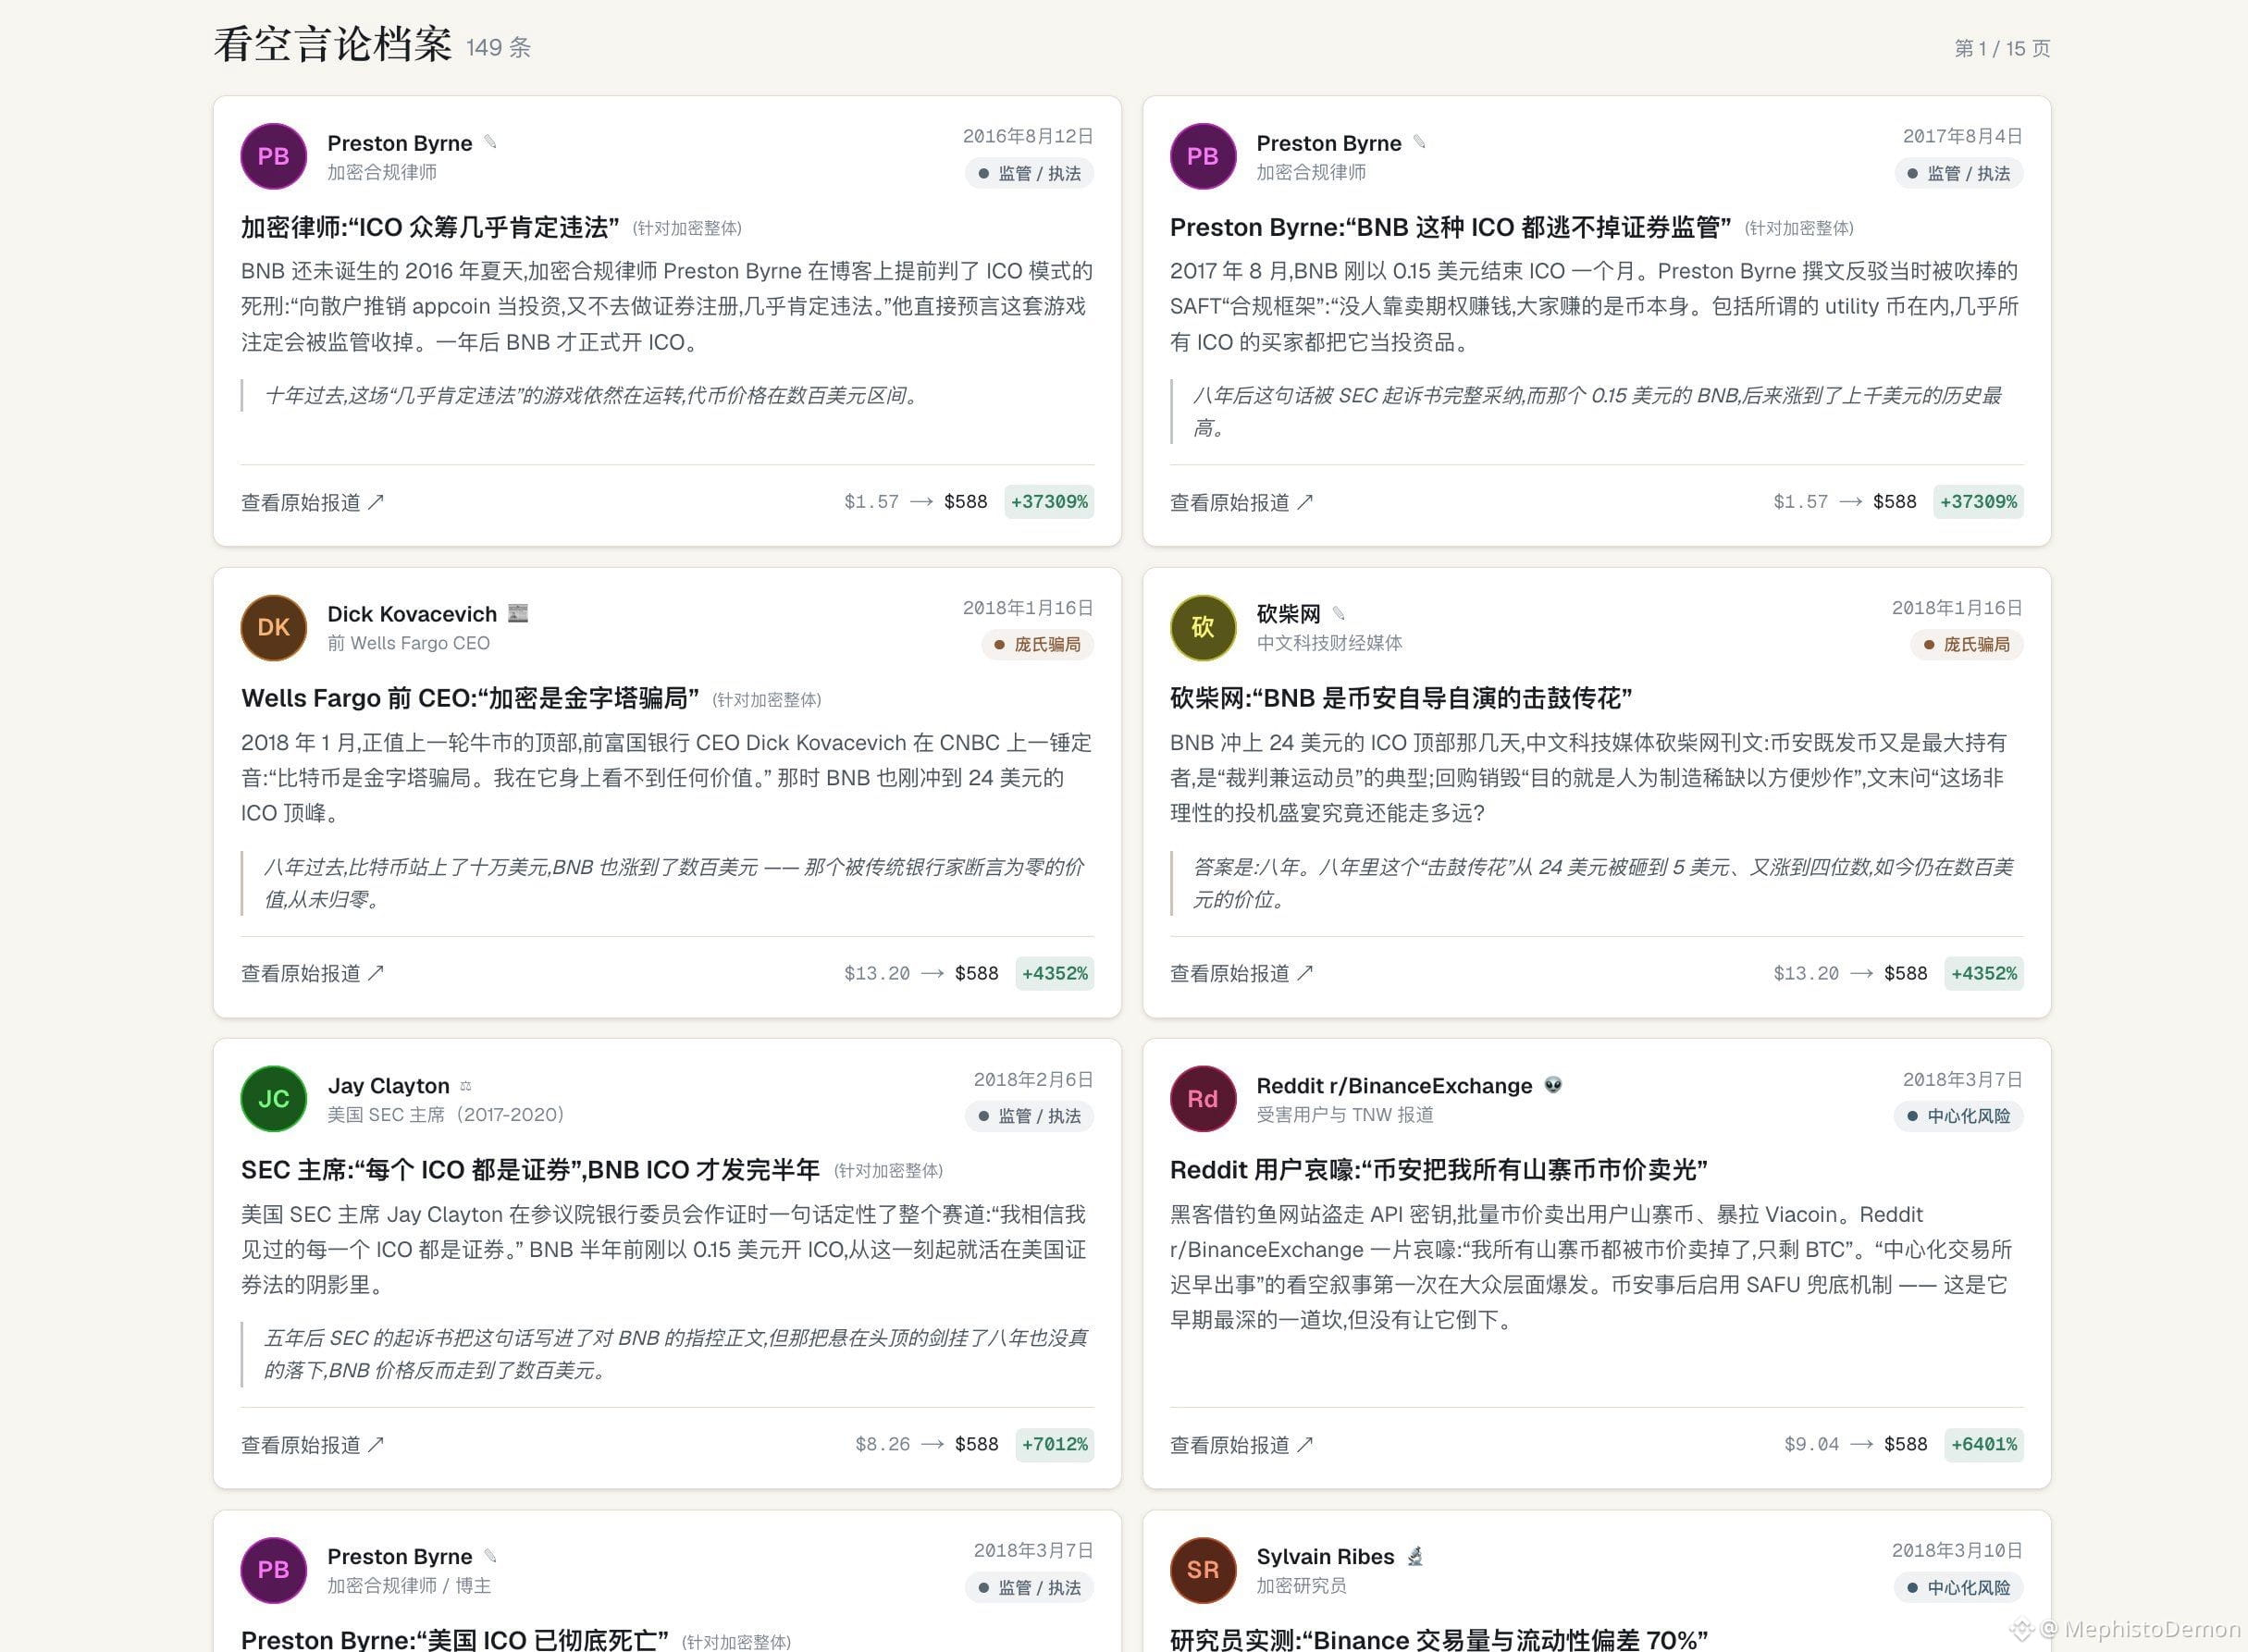This screenshot has height=1652, width=2248.
Task: Click the name Dick Kovacevich
Action: pyautogui.click(x=412, y=614)
